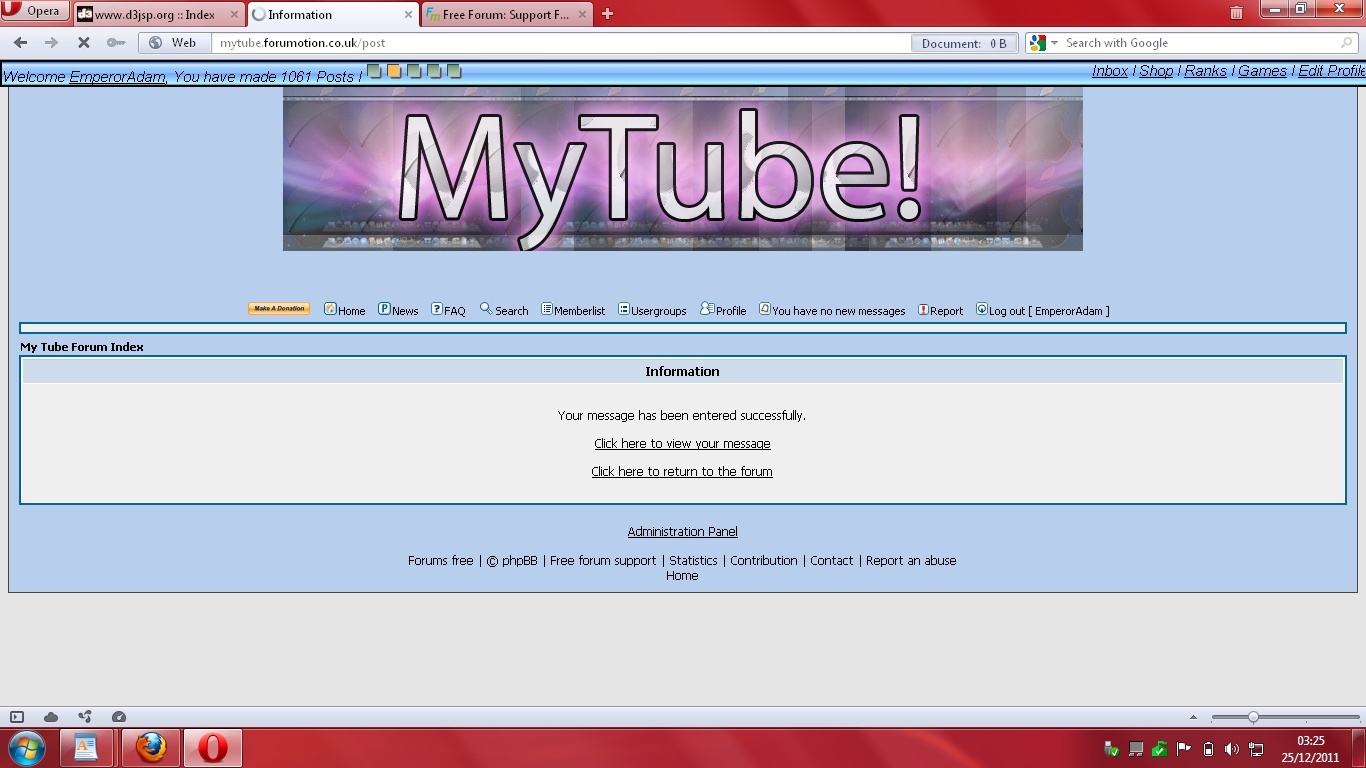The image size is (1366, 768).
Task: Open Forums free footer link
Action: tap(440, 561)
